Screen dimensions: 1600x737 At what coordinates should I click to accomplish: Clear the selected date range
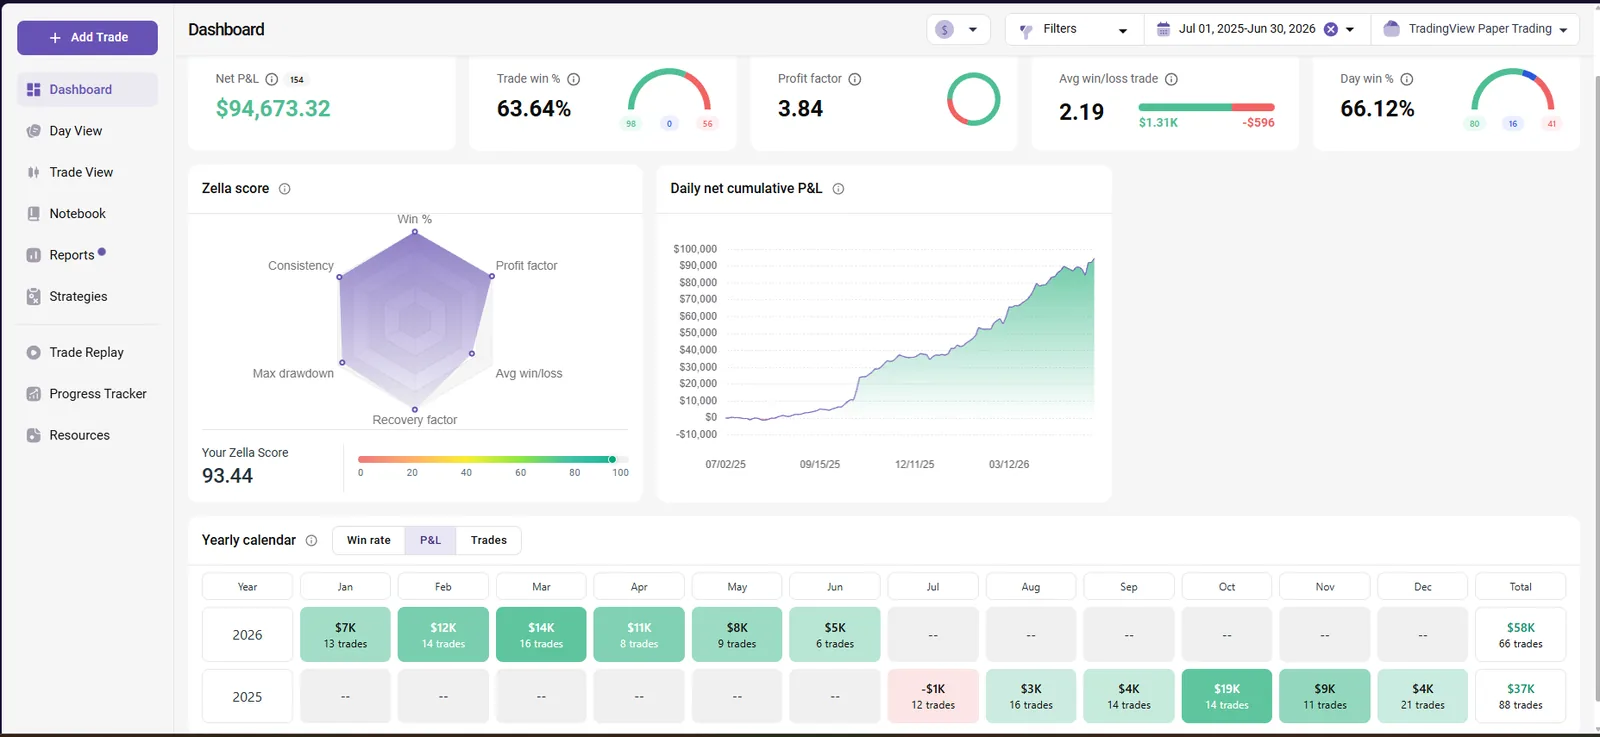[x=1331, y=29]
